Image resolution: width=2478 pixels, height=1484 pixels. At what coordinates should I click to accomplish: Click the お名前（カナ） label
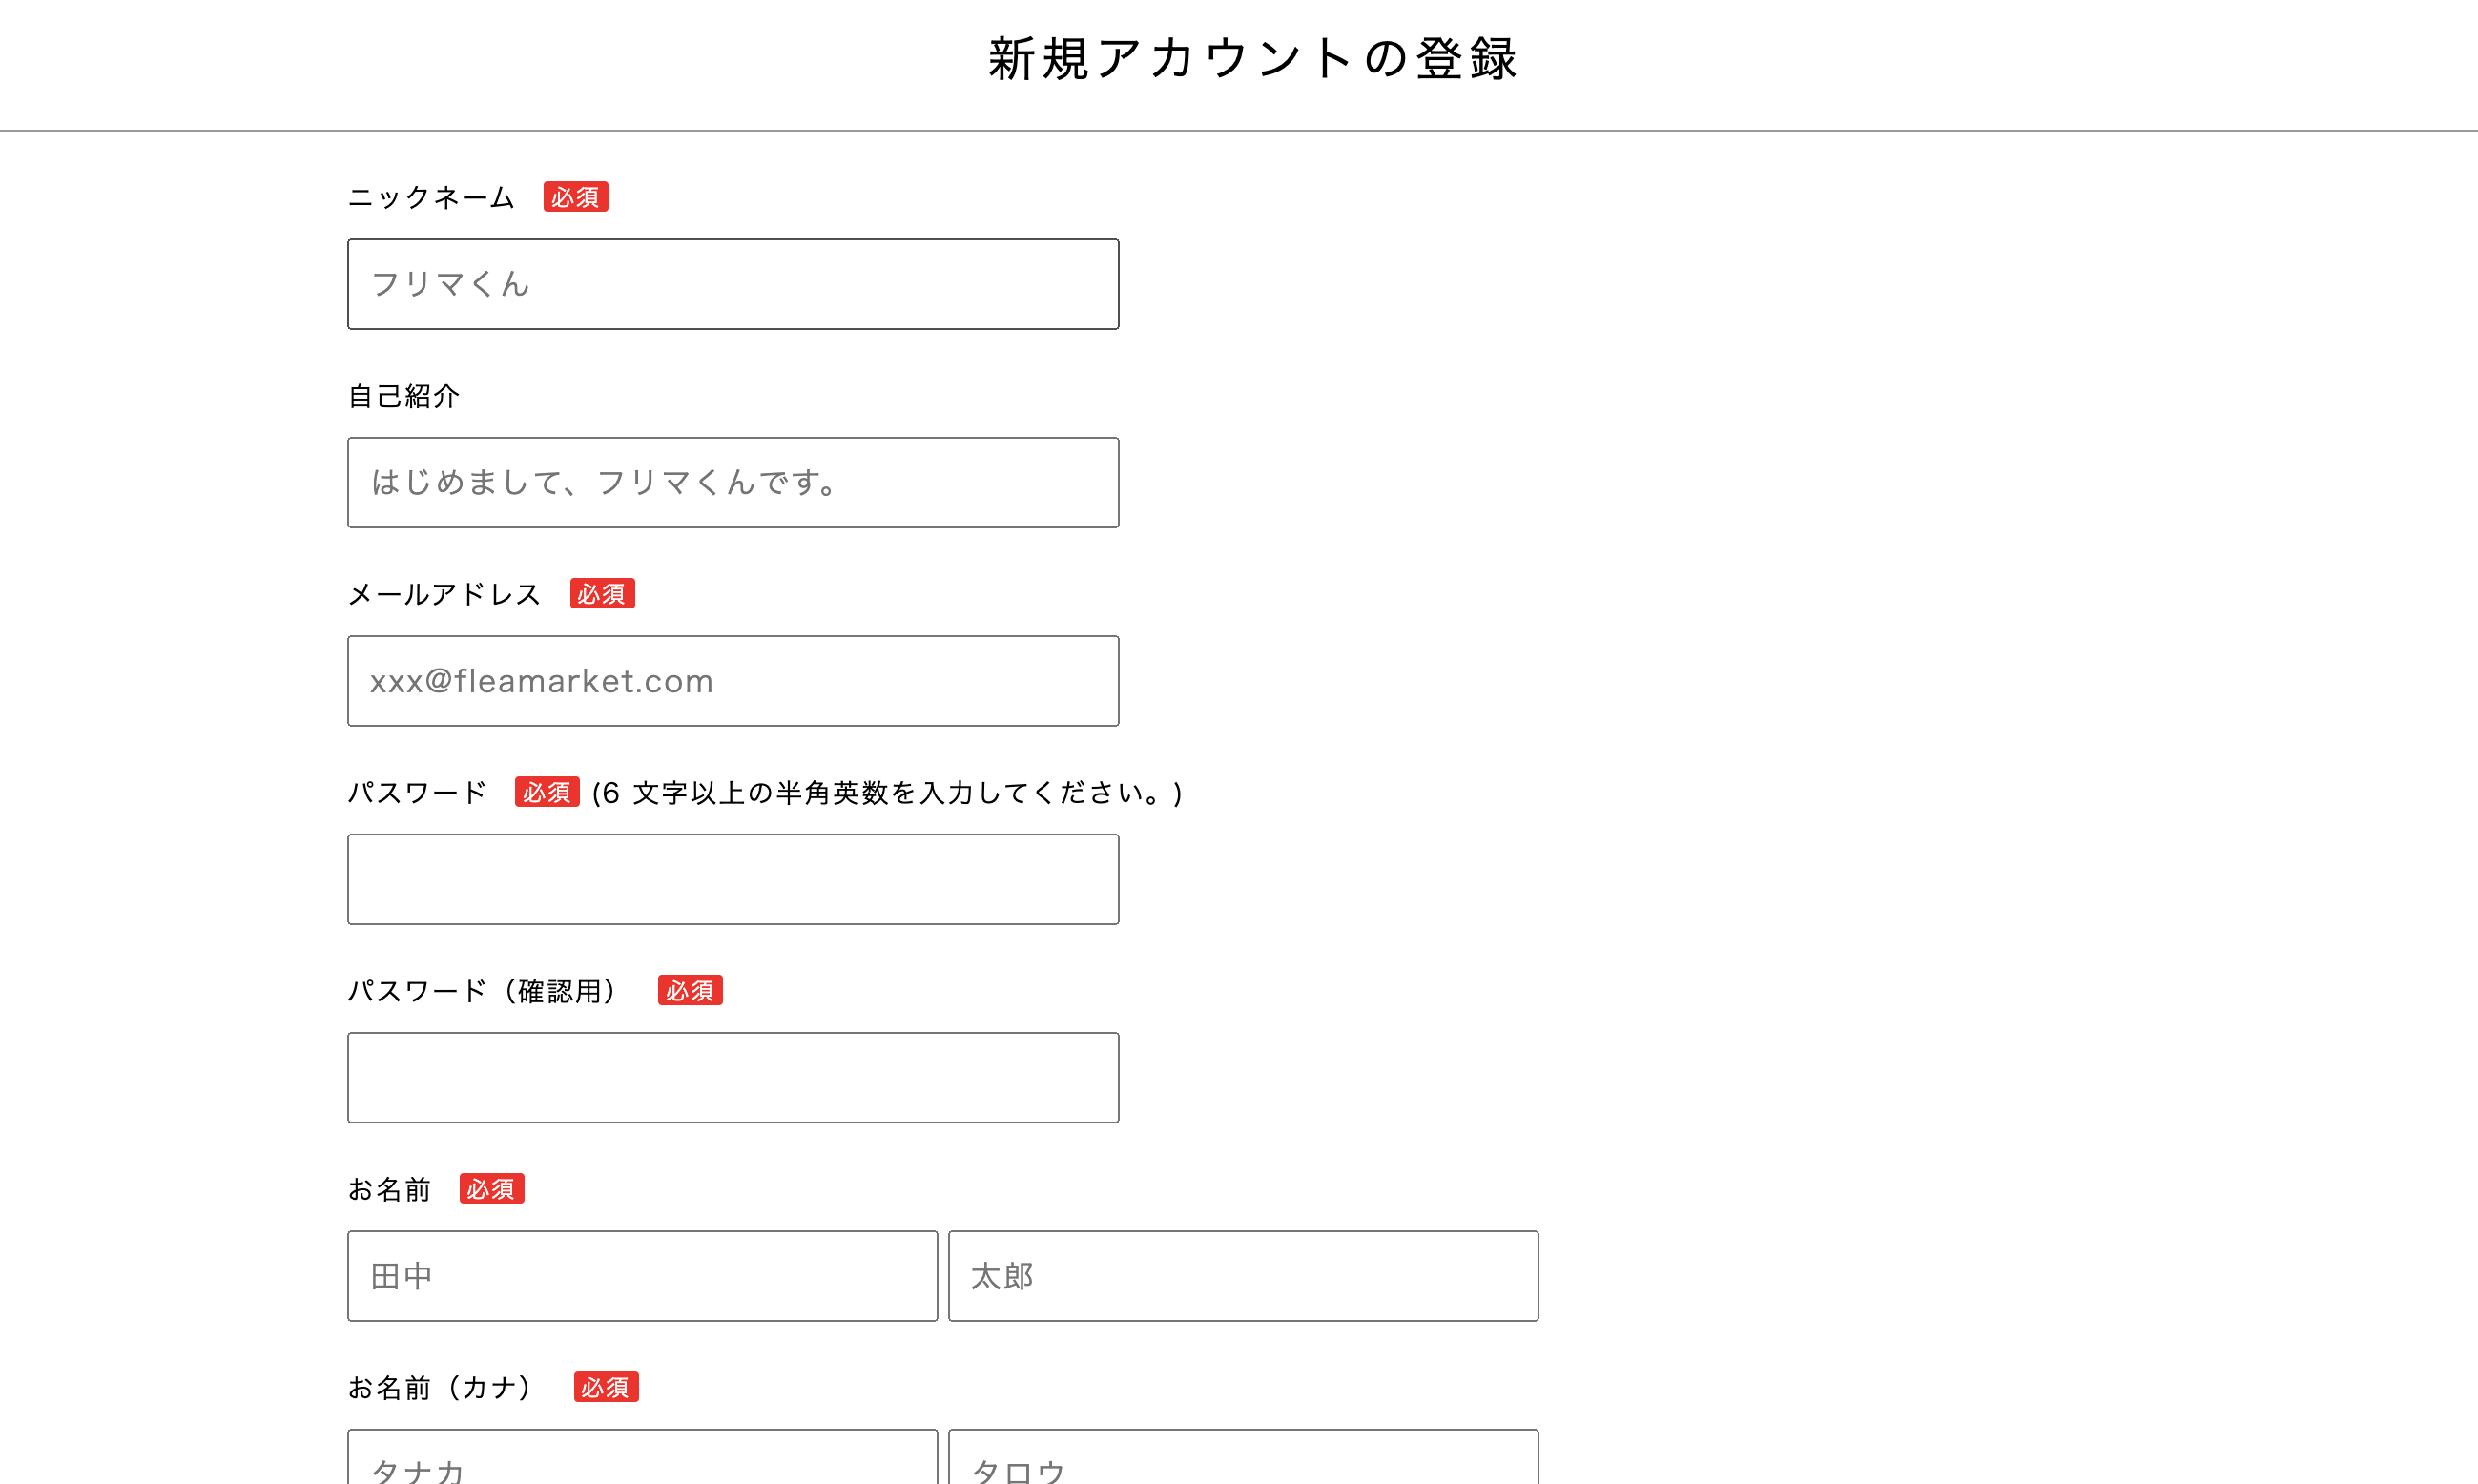tap(441, 1387)
